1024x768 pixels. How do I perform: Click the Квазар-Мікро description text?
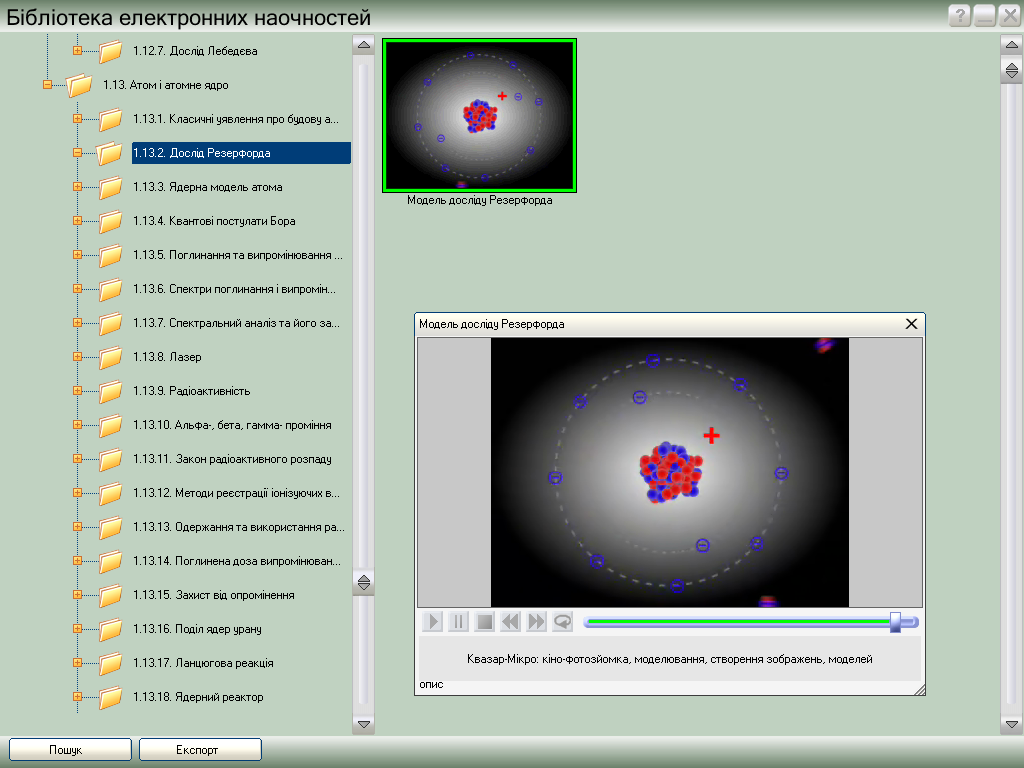(669, 659)
